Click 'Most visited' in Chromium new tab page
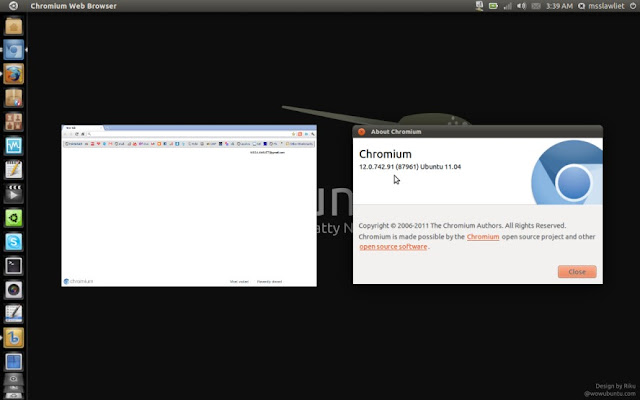Screen dimensions: 640x400 [239, 282]
